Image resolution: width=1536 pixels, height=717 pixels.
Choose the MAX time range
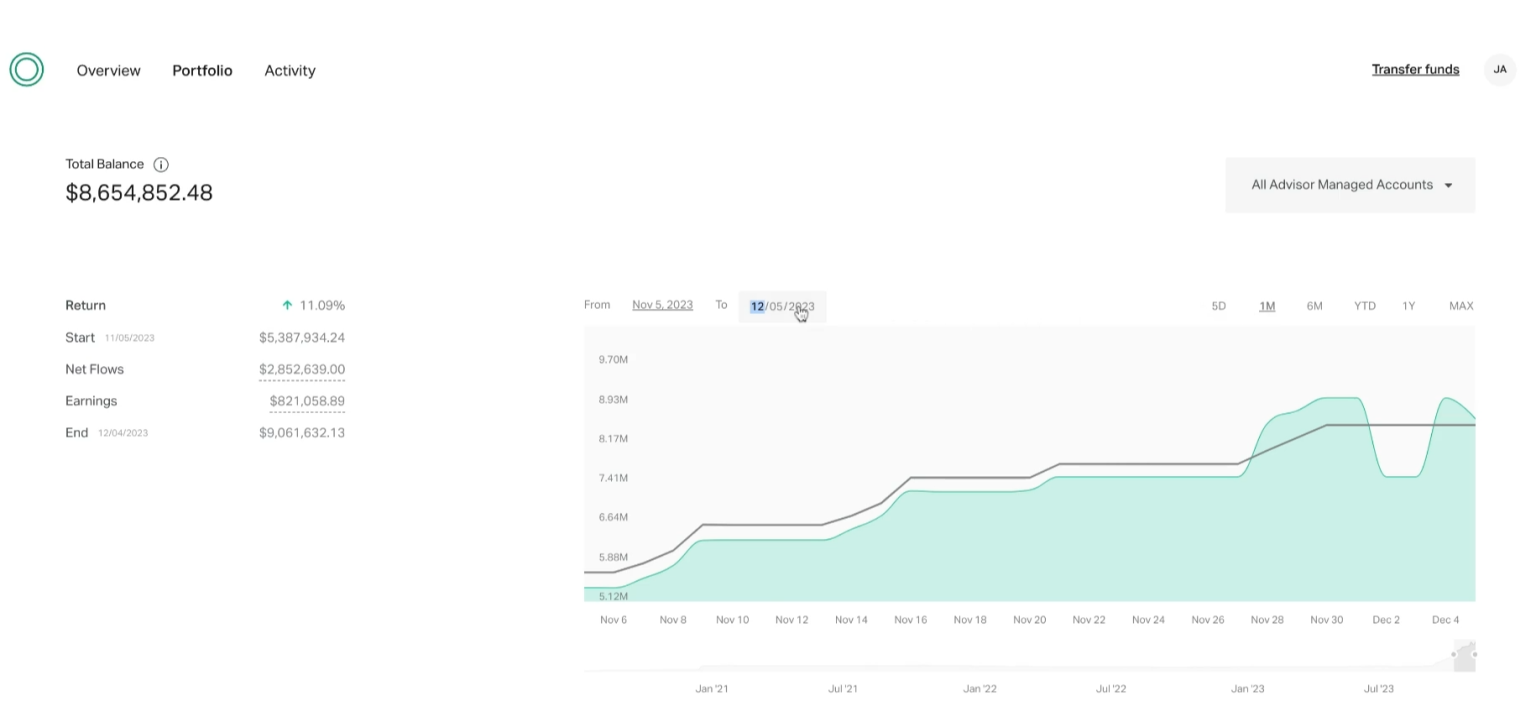[x=1460, y=306]
